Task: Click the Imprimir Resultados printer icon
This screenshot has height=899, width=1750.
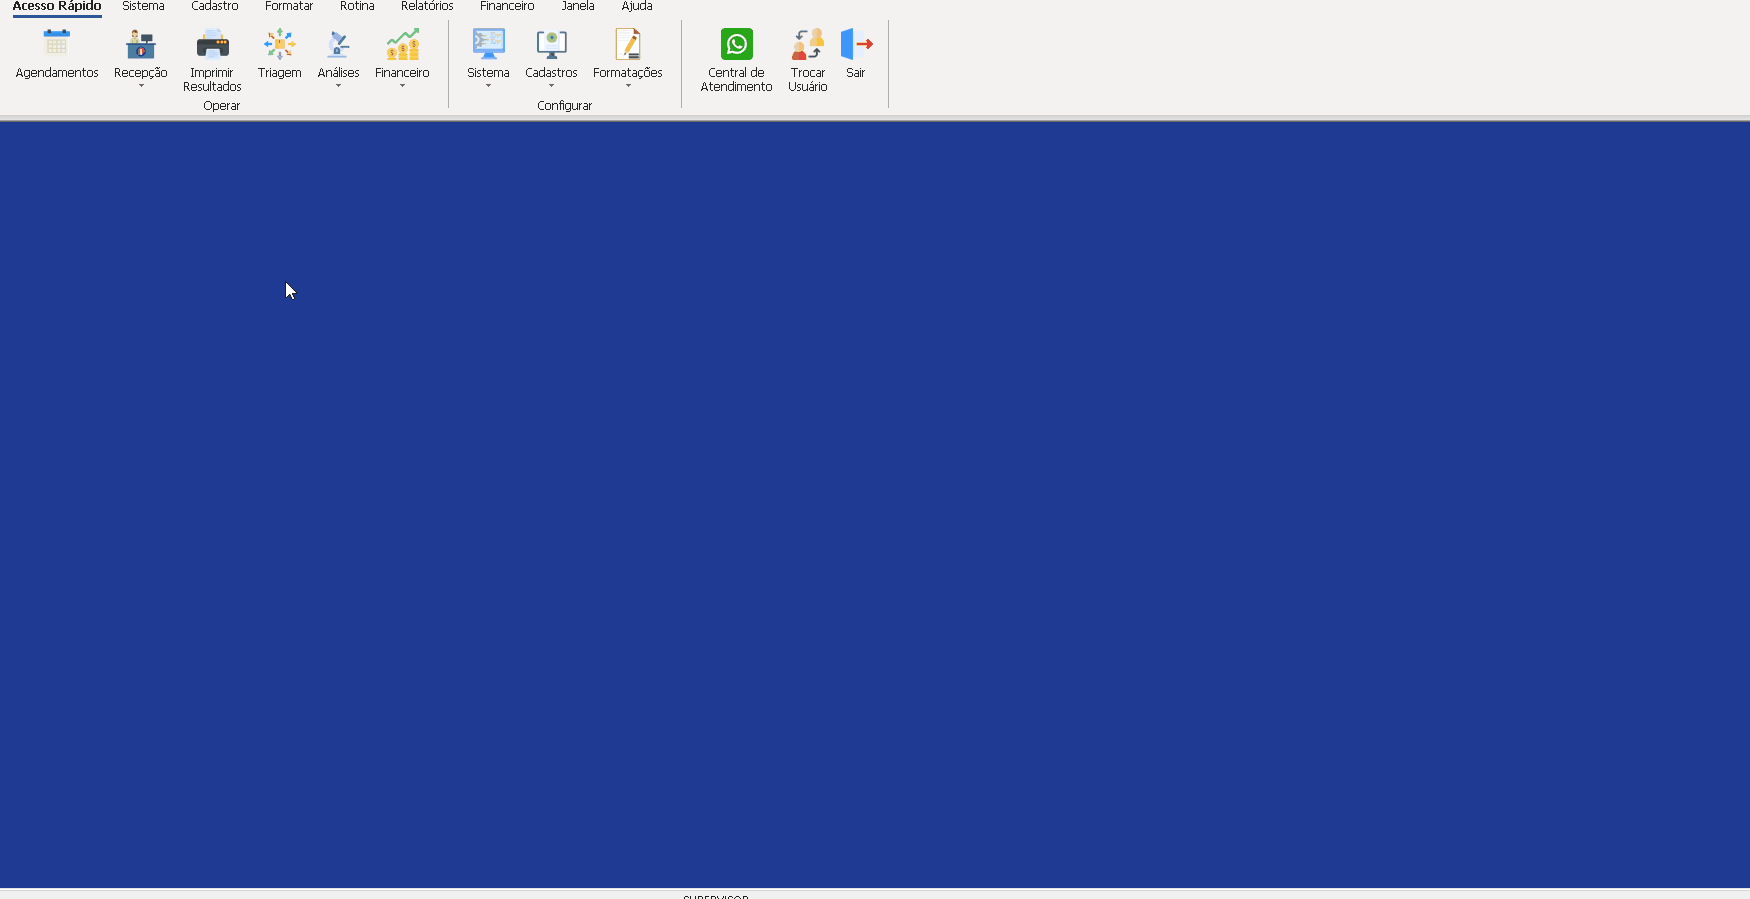Action: [212, 44]
